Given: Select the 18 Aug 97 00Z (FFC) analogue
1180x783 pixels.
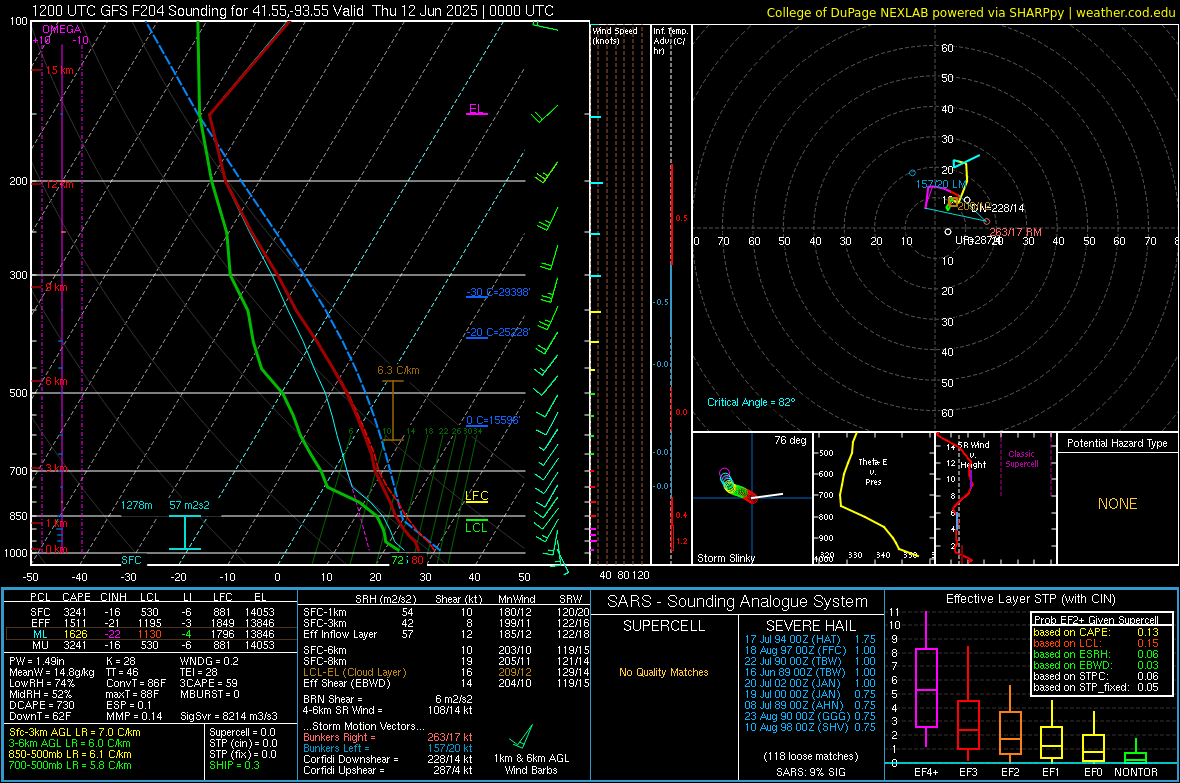Looking at the screenshot, I should tap(810, 650).
